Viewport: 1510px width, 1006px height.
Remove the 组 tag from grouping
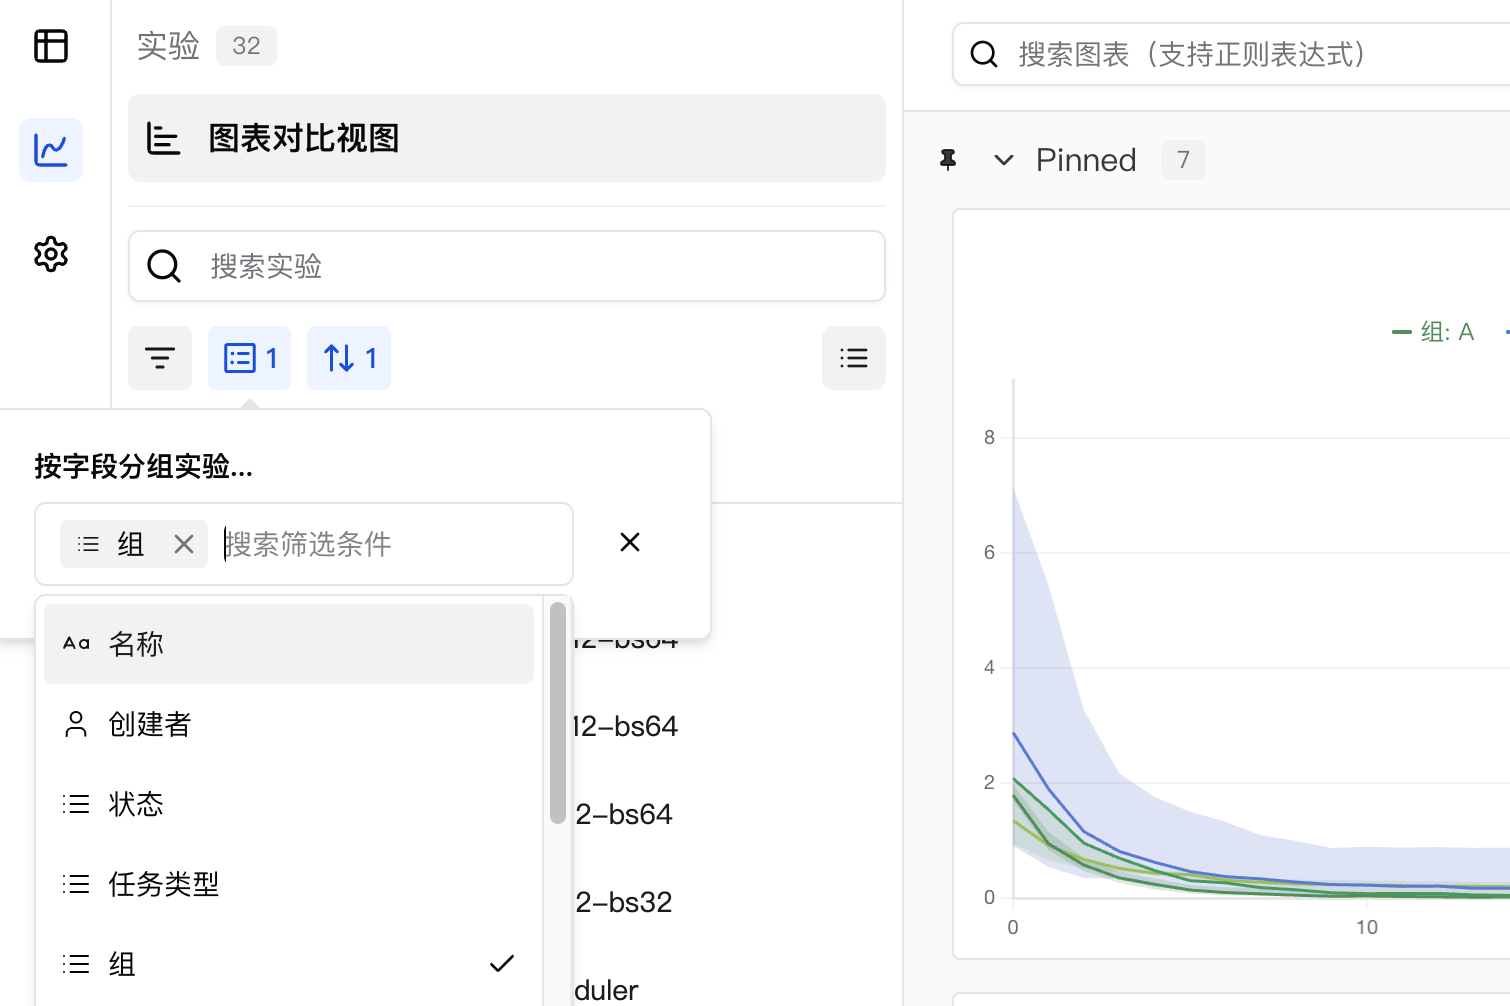(x=184, y=544)
